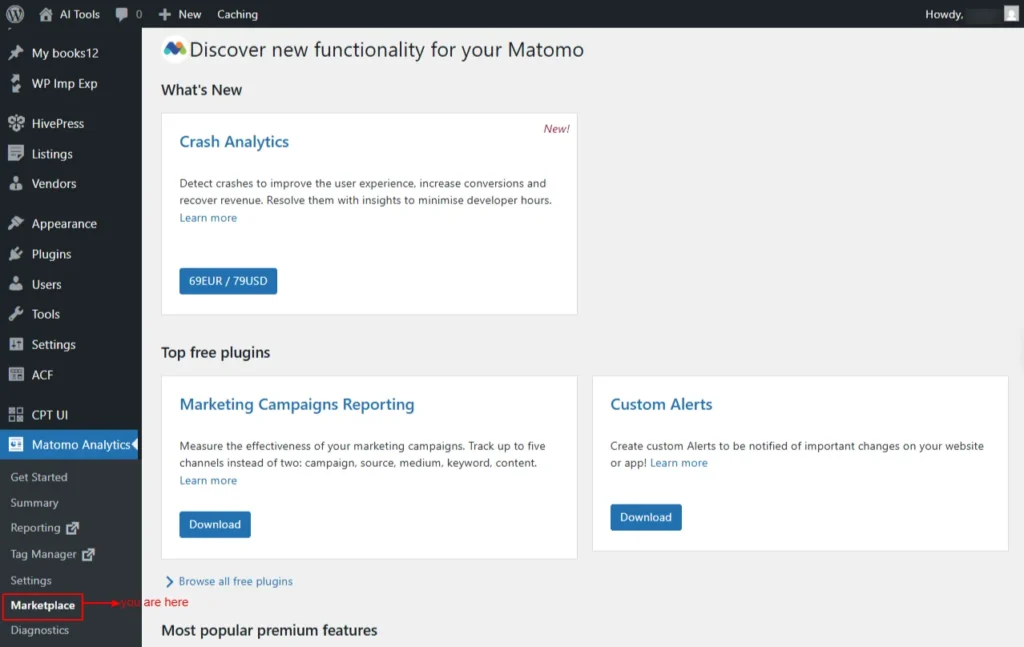
Task: Open the HivePress menu icon
Action: 16,124
